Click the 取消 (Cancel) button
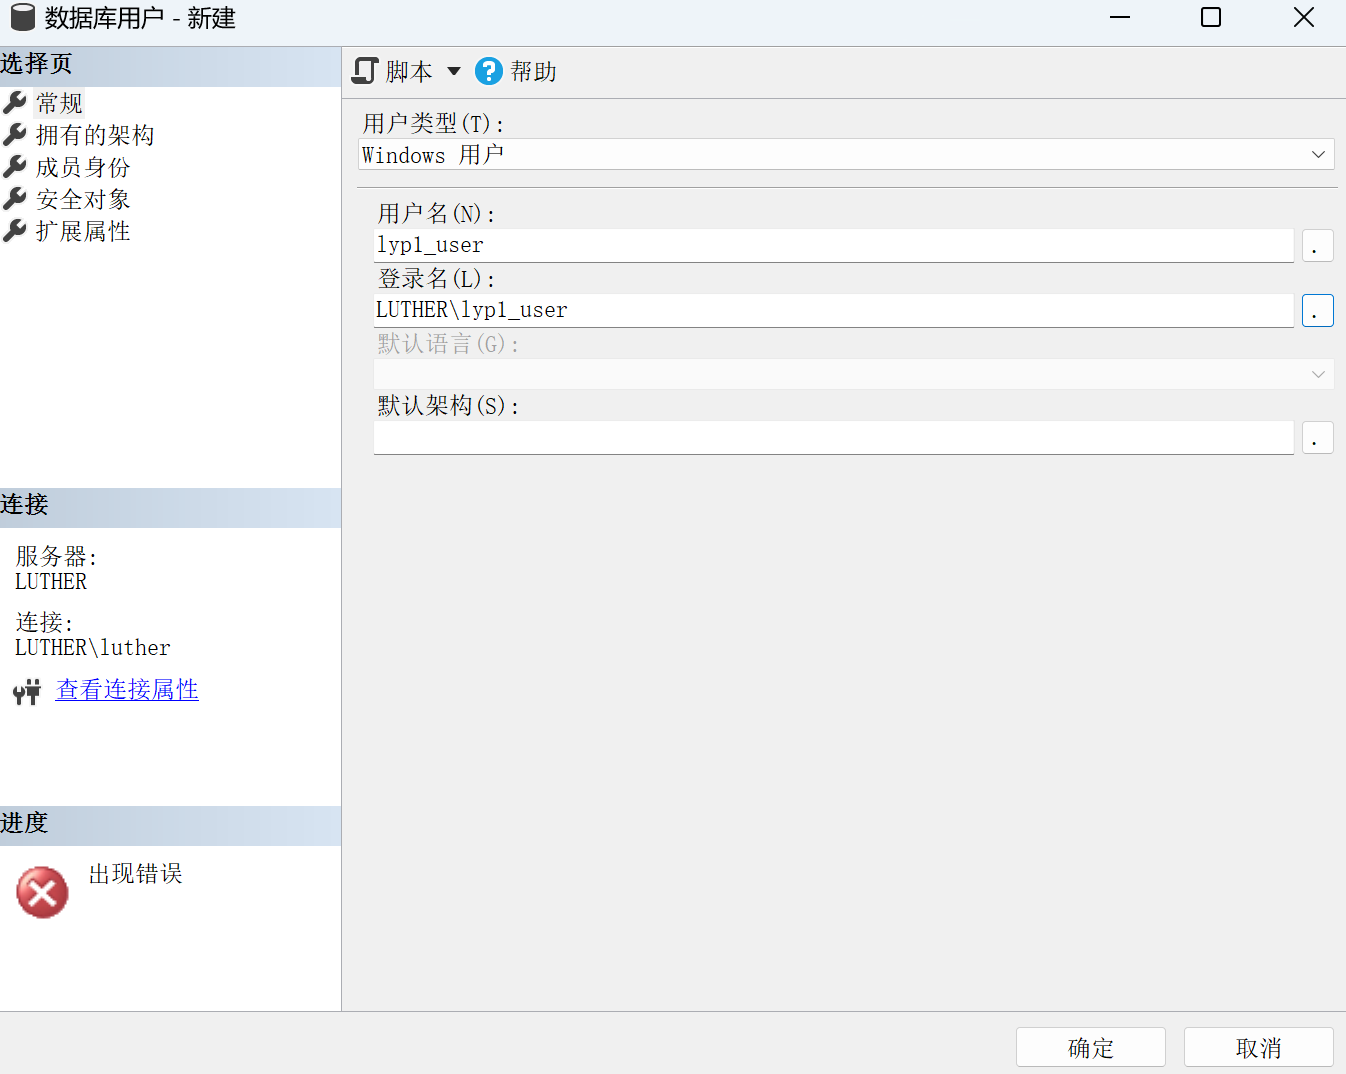The height and width of the screenshot is (1074, 1346). [x=1258, y=1047]
